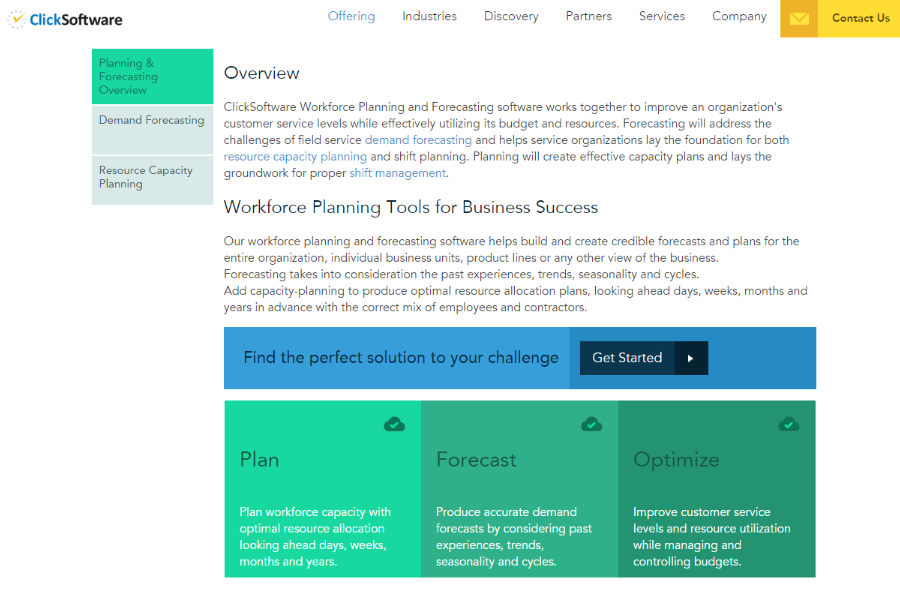The width and height of the screenshot is (900, 600).
Task: Open the Offering menu
Action: [351, 16]
